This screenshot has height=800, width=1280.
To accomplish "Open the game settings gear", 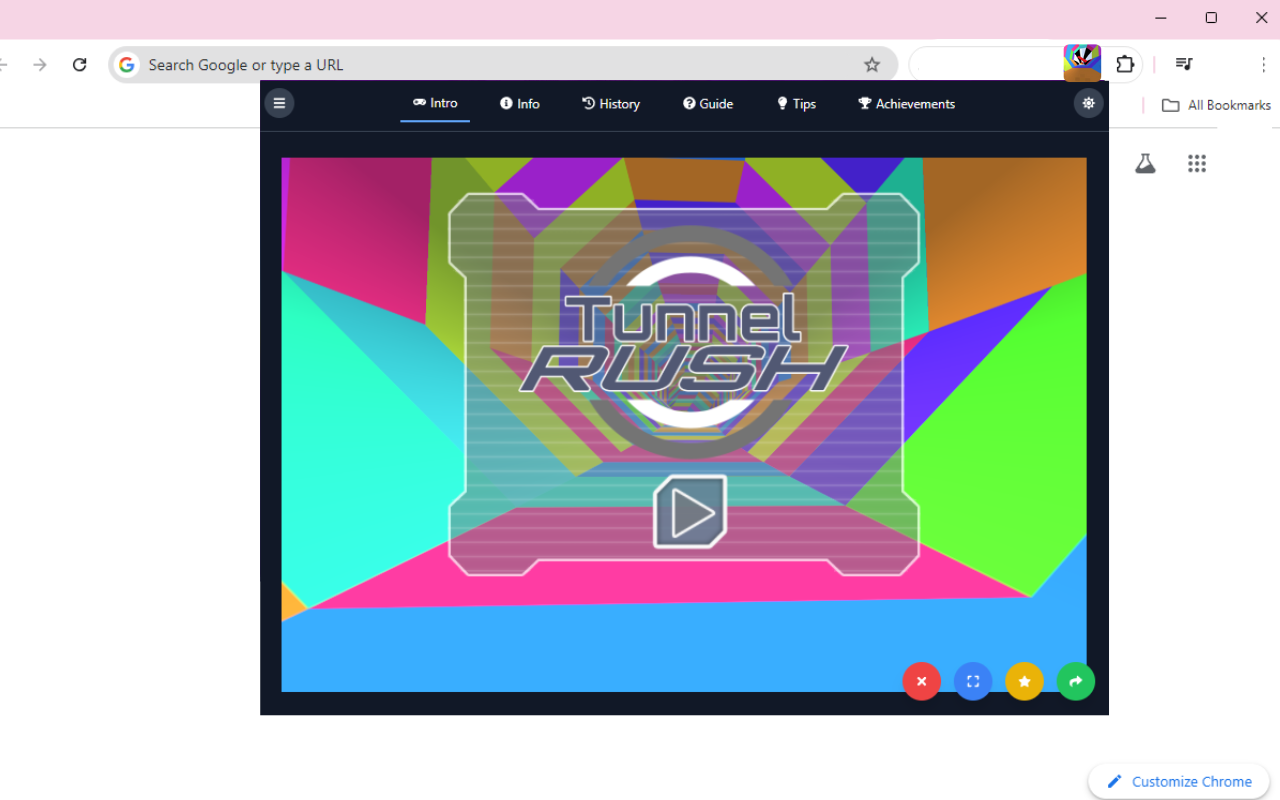I will [1088, 103].
